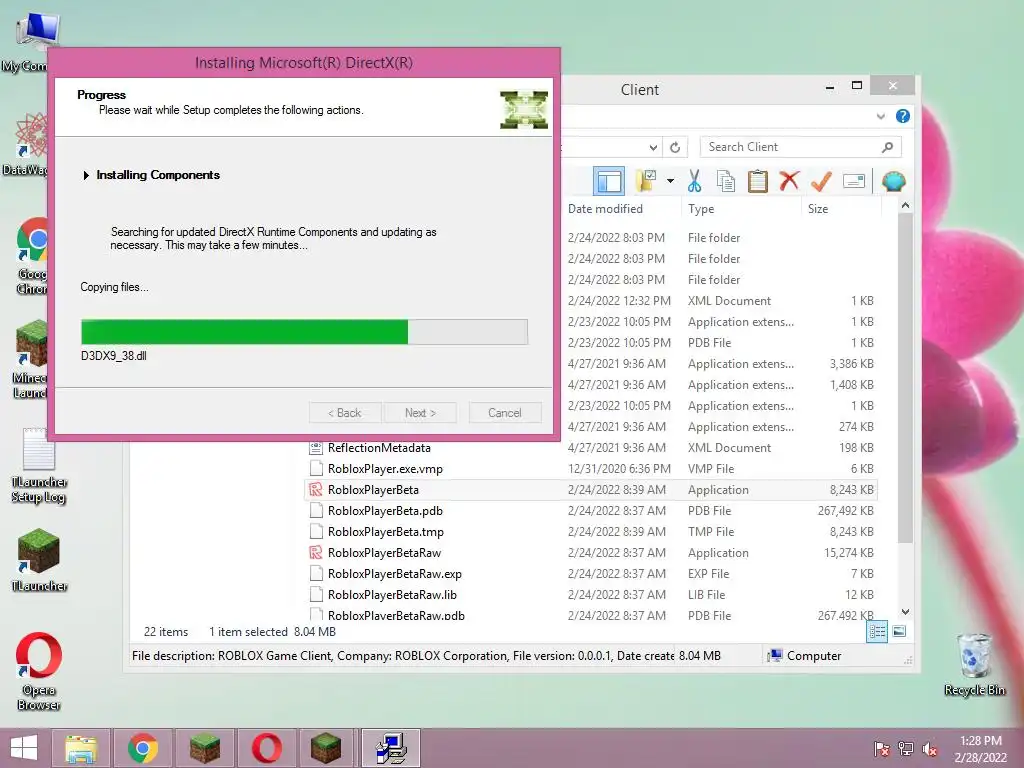This screenshot has width=1024, height=768.
Task: Click the Installing Components arrow marker
Action: point(86,175)
